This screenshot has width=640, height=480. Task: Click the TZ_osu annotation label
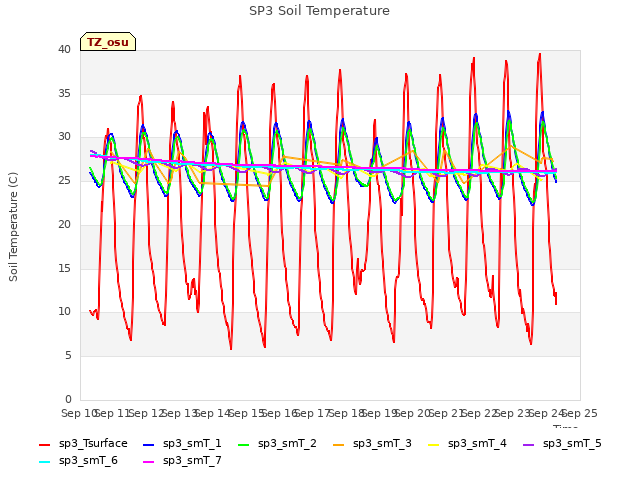pyautogui.click(x=108, y=42)
